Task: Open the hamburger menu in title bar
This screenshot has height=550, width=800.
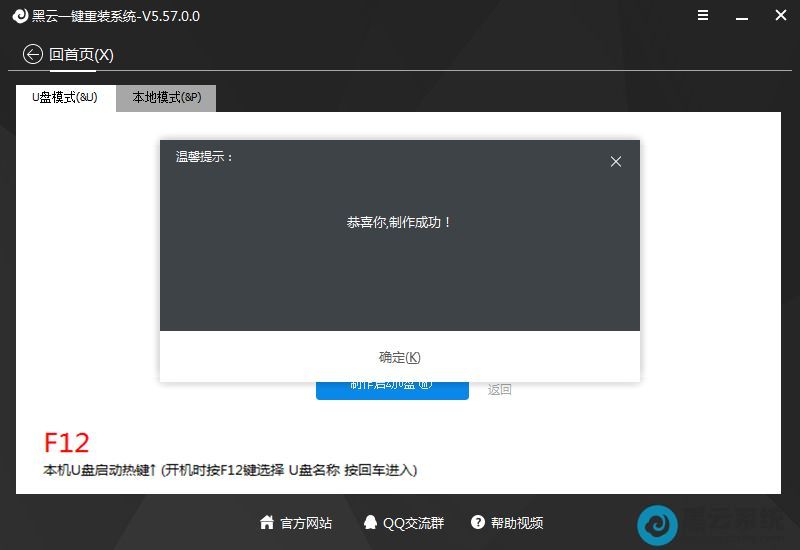Action: tap(703, 16)
